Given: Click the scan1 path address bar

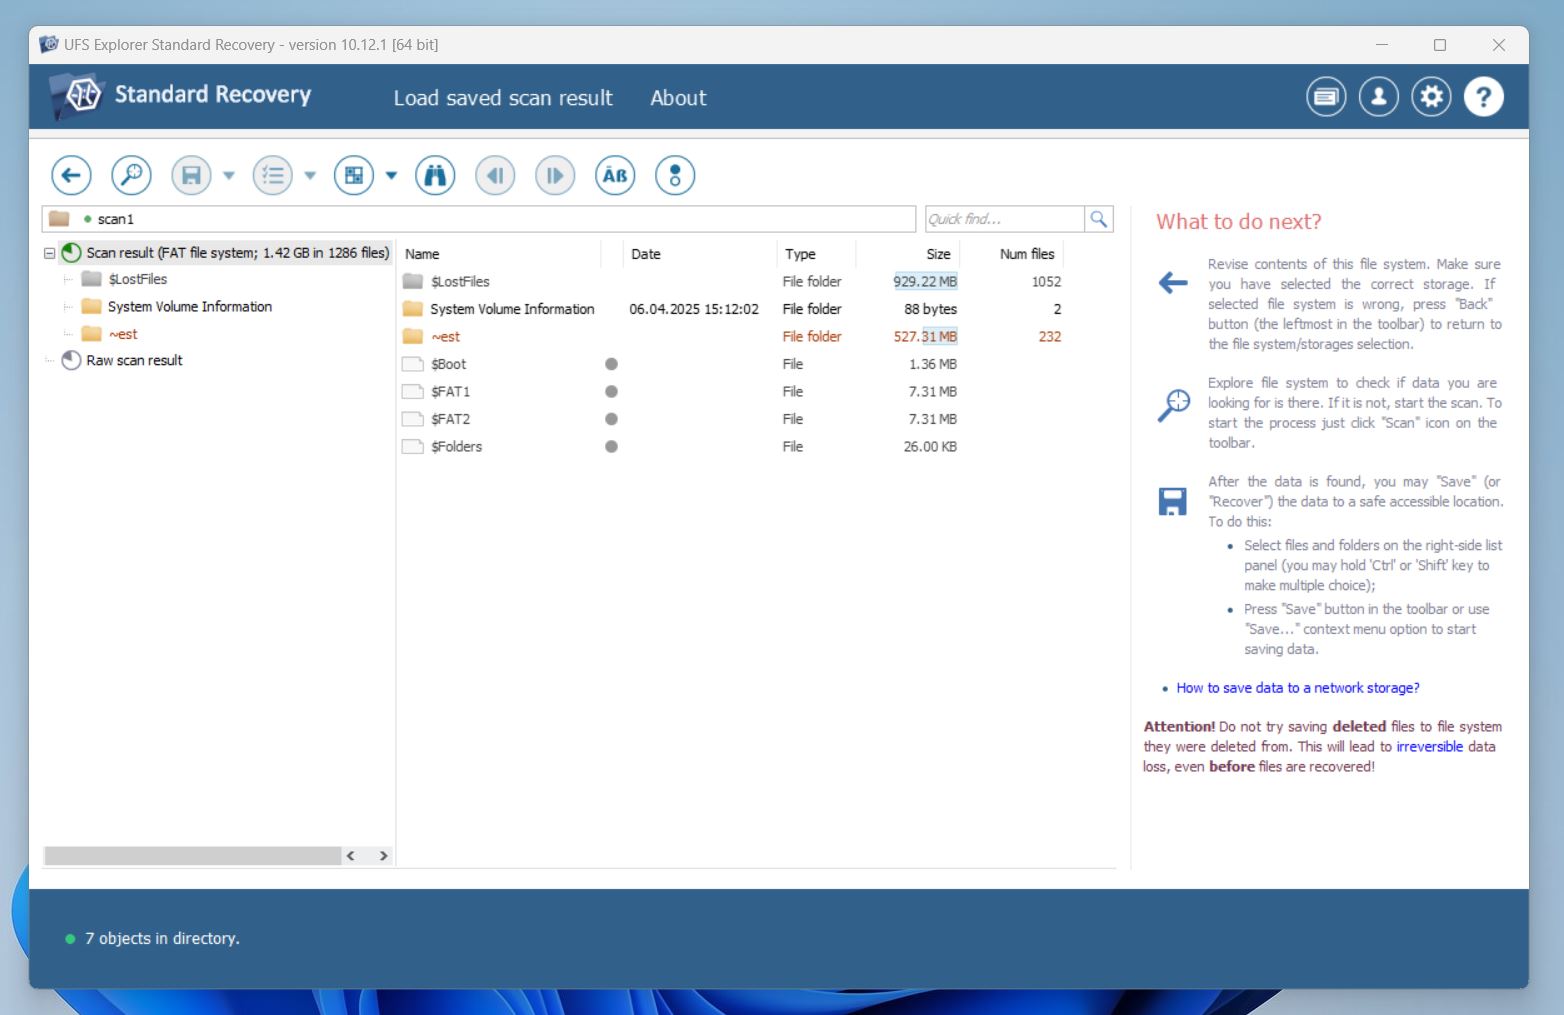Looking at the screenshot, I should pos(478,219).
